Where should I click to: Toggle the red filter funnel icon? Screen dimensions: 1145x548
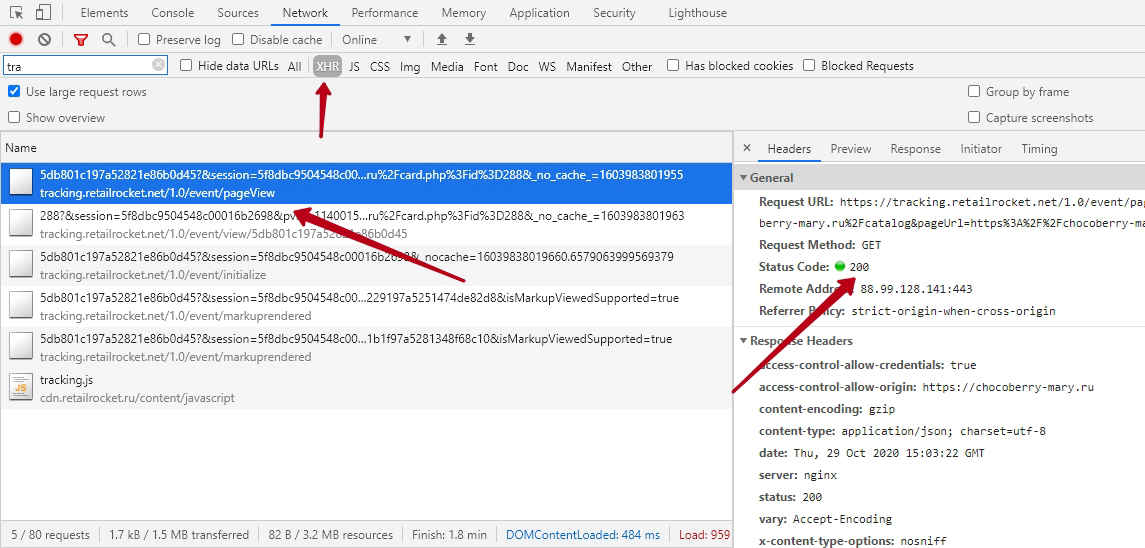point(81,40)
